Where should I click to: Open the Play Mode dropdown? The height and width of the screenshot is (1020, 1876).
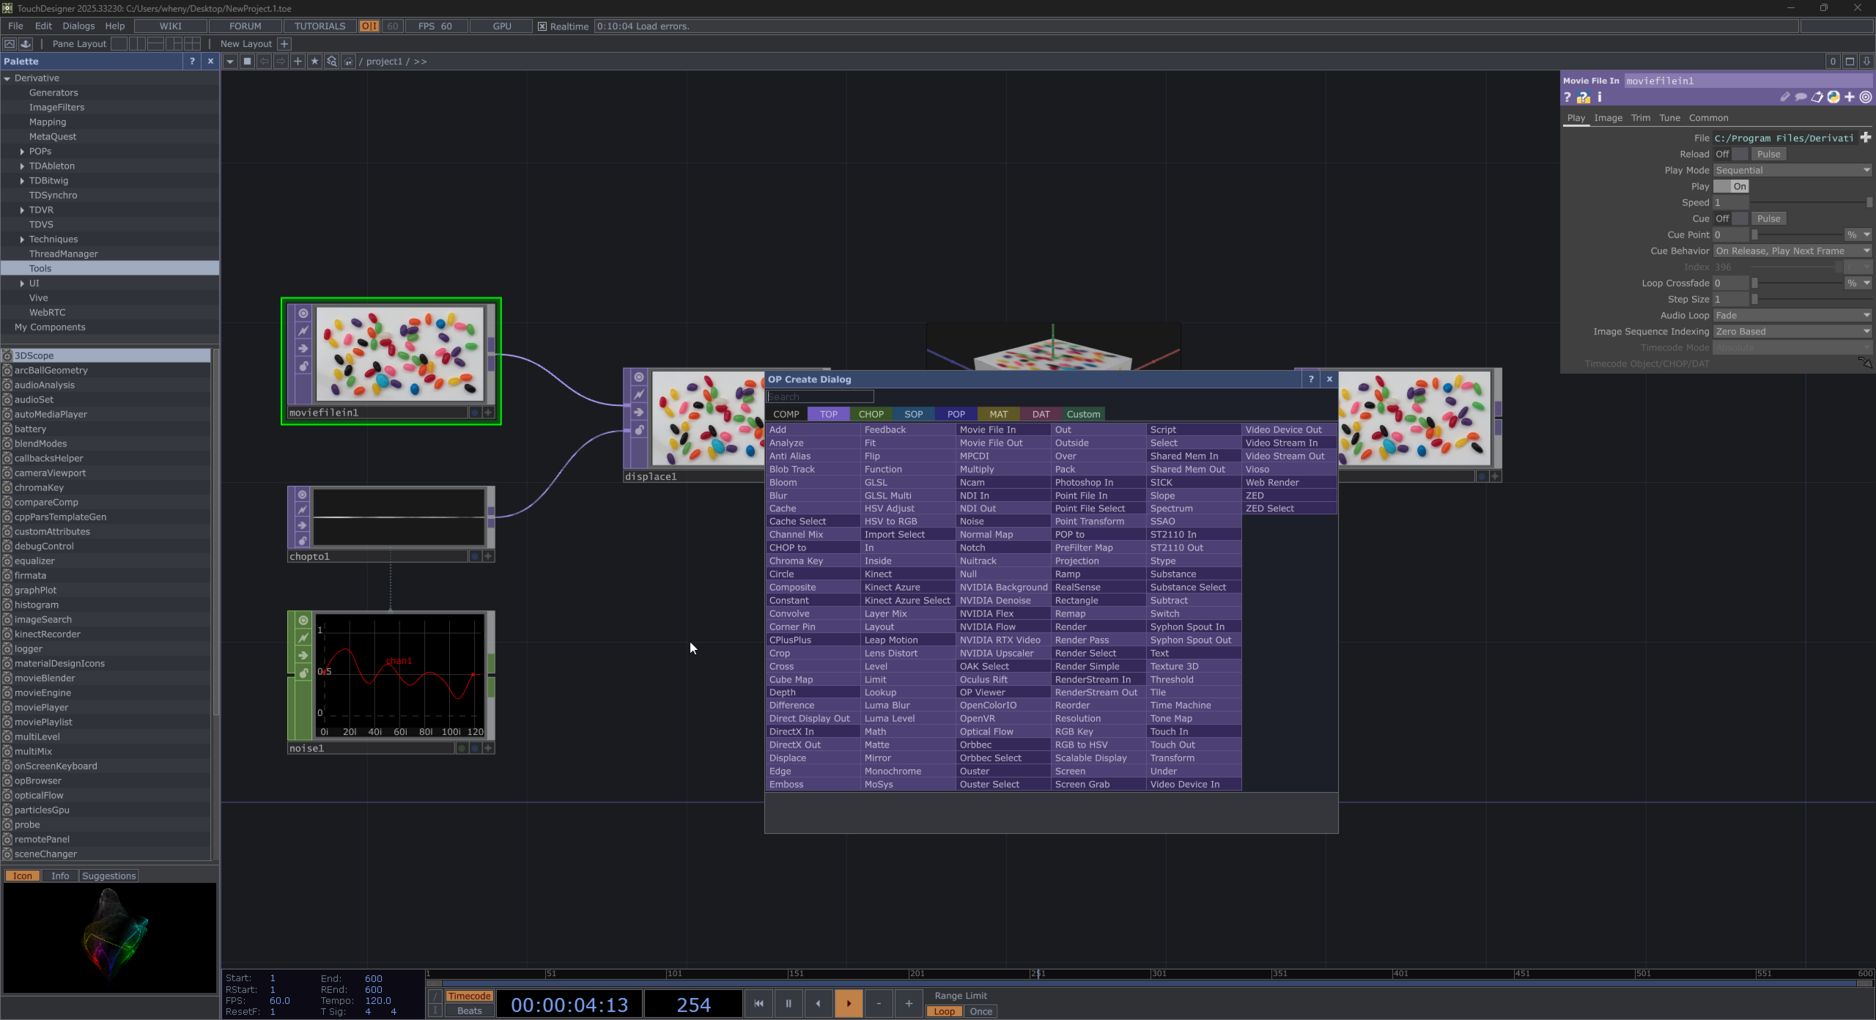(1792, 170)
